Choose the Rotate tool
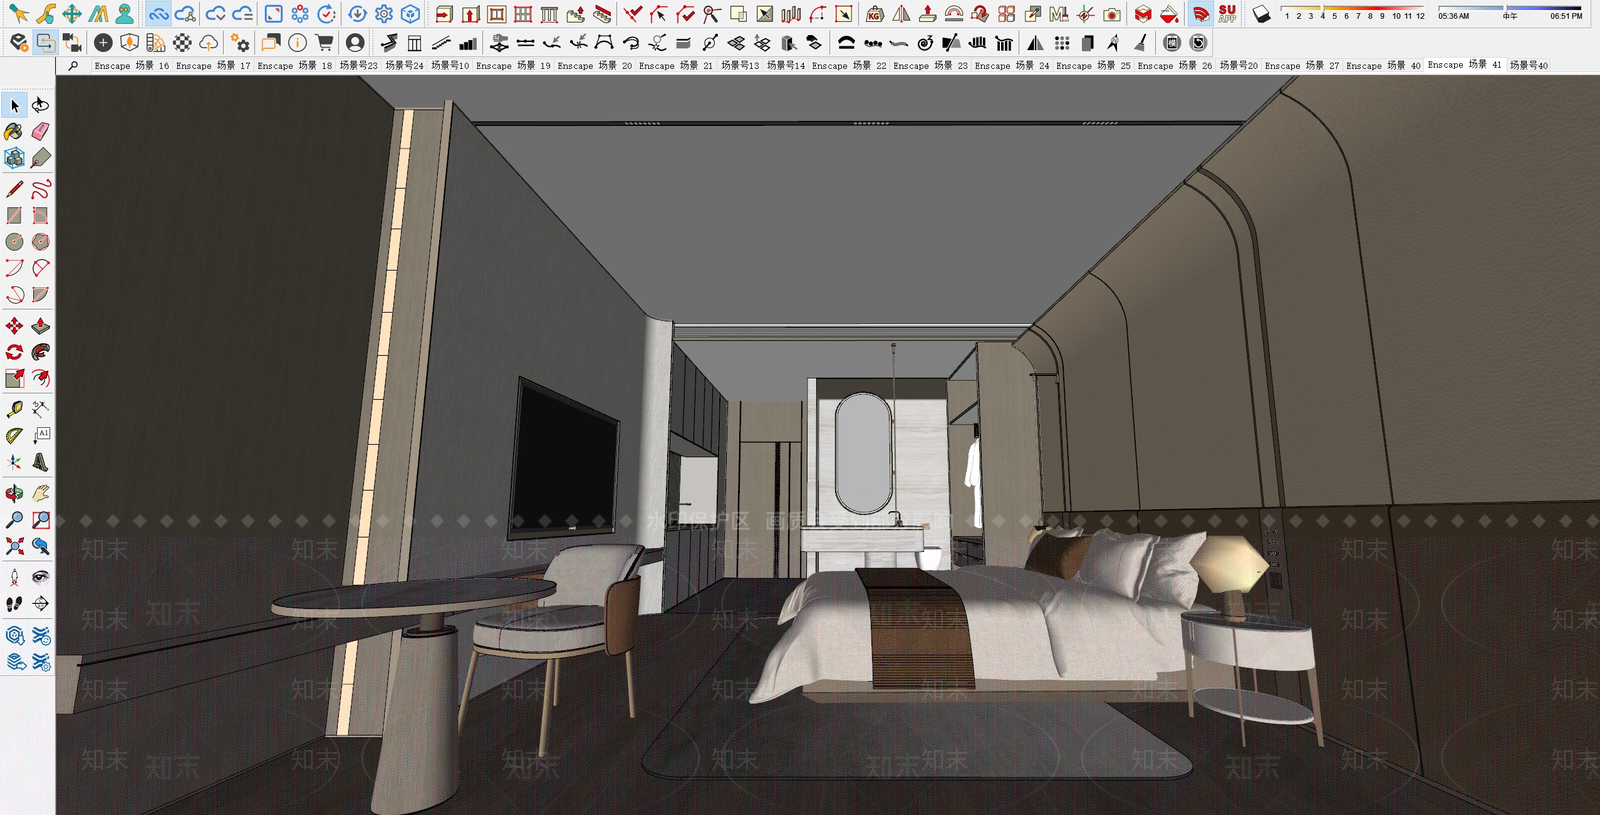Screen dimensions: 1600x815 [14, 352]
